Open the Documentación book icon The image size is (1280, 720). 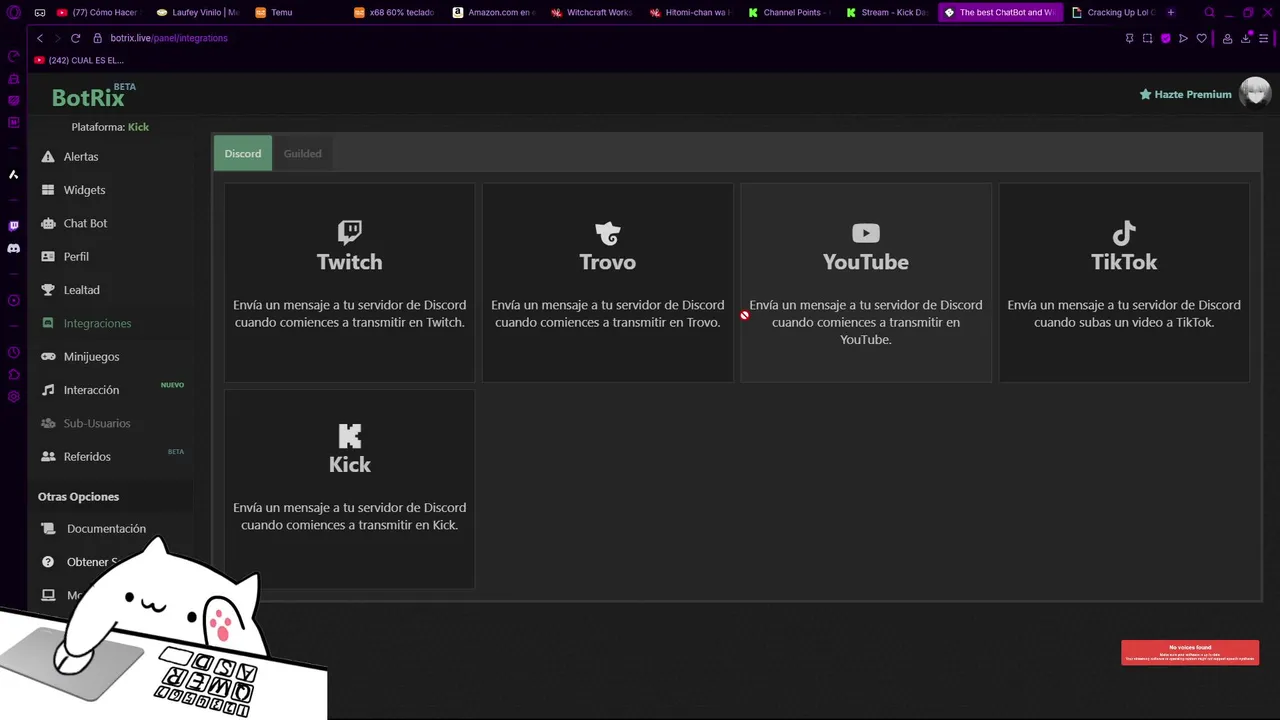[48, 529]
